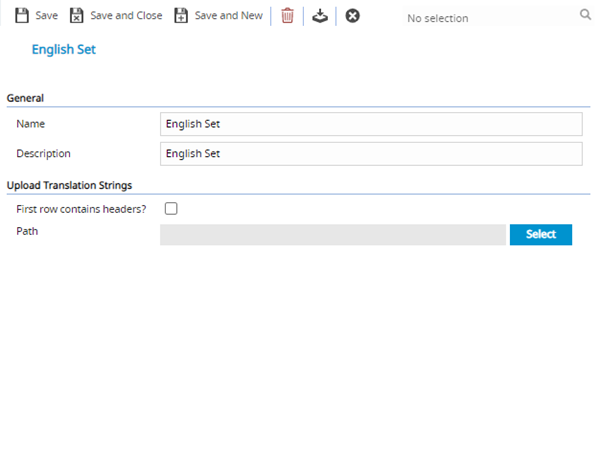Click the magnifying glass search icon
Screen dimensions: 600x461
585,16
